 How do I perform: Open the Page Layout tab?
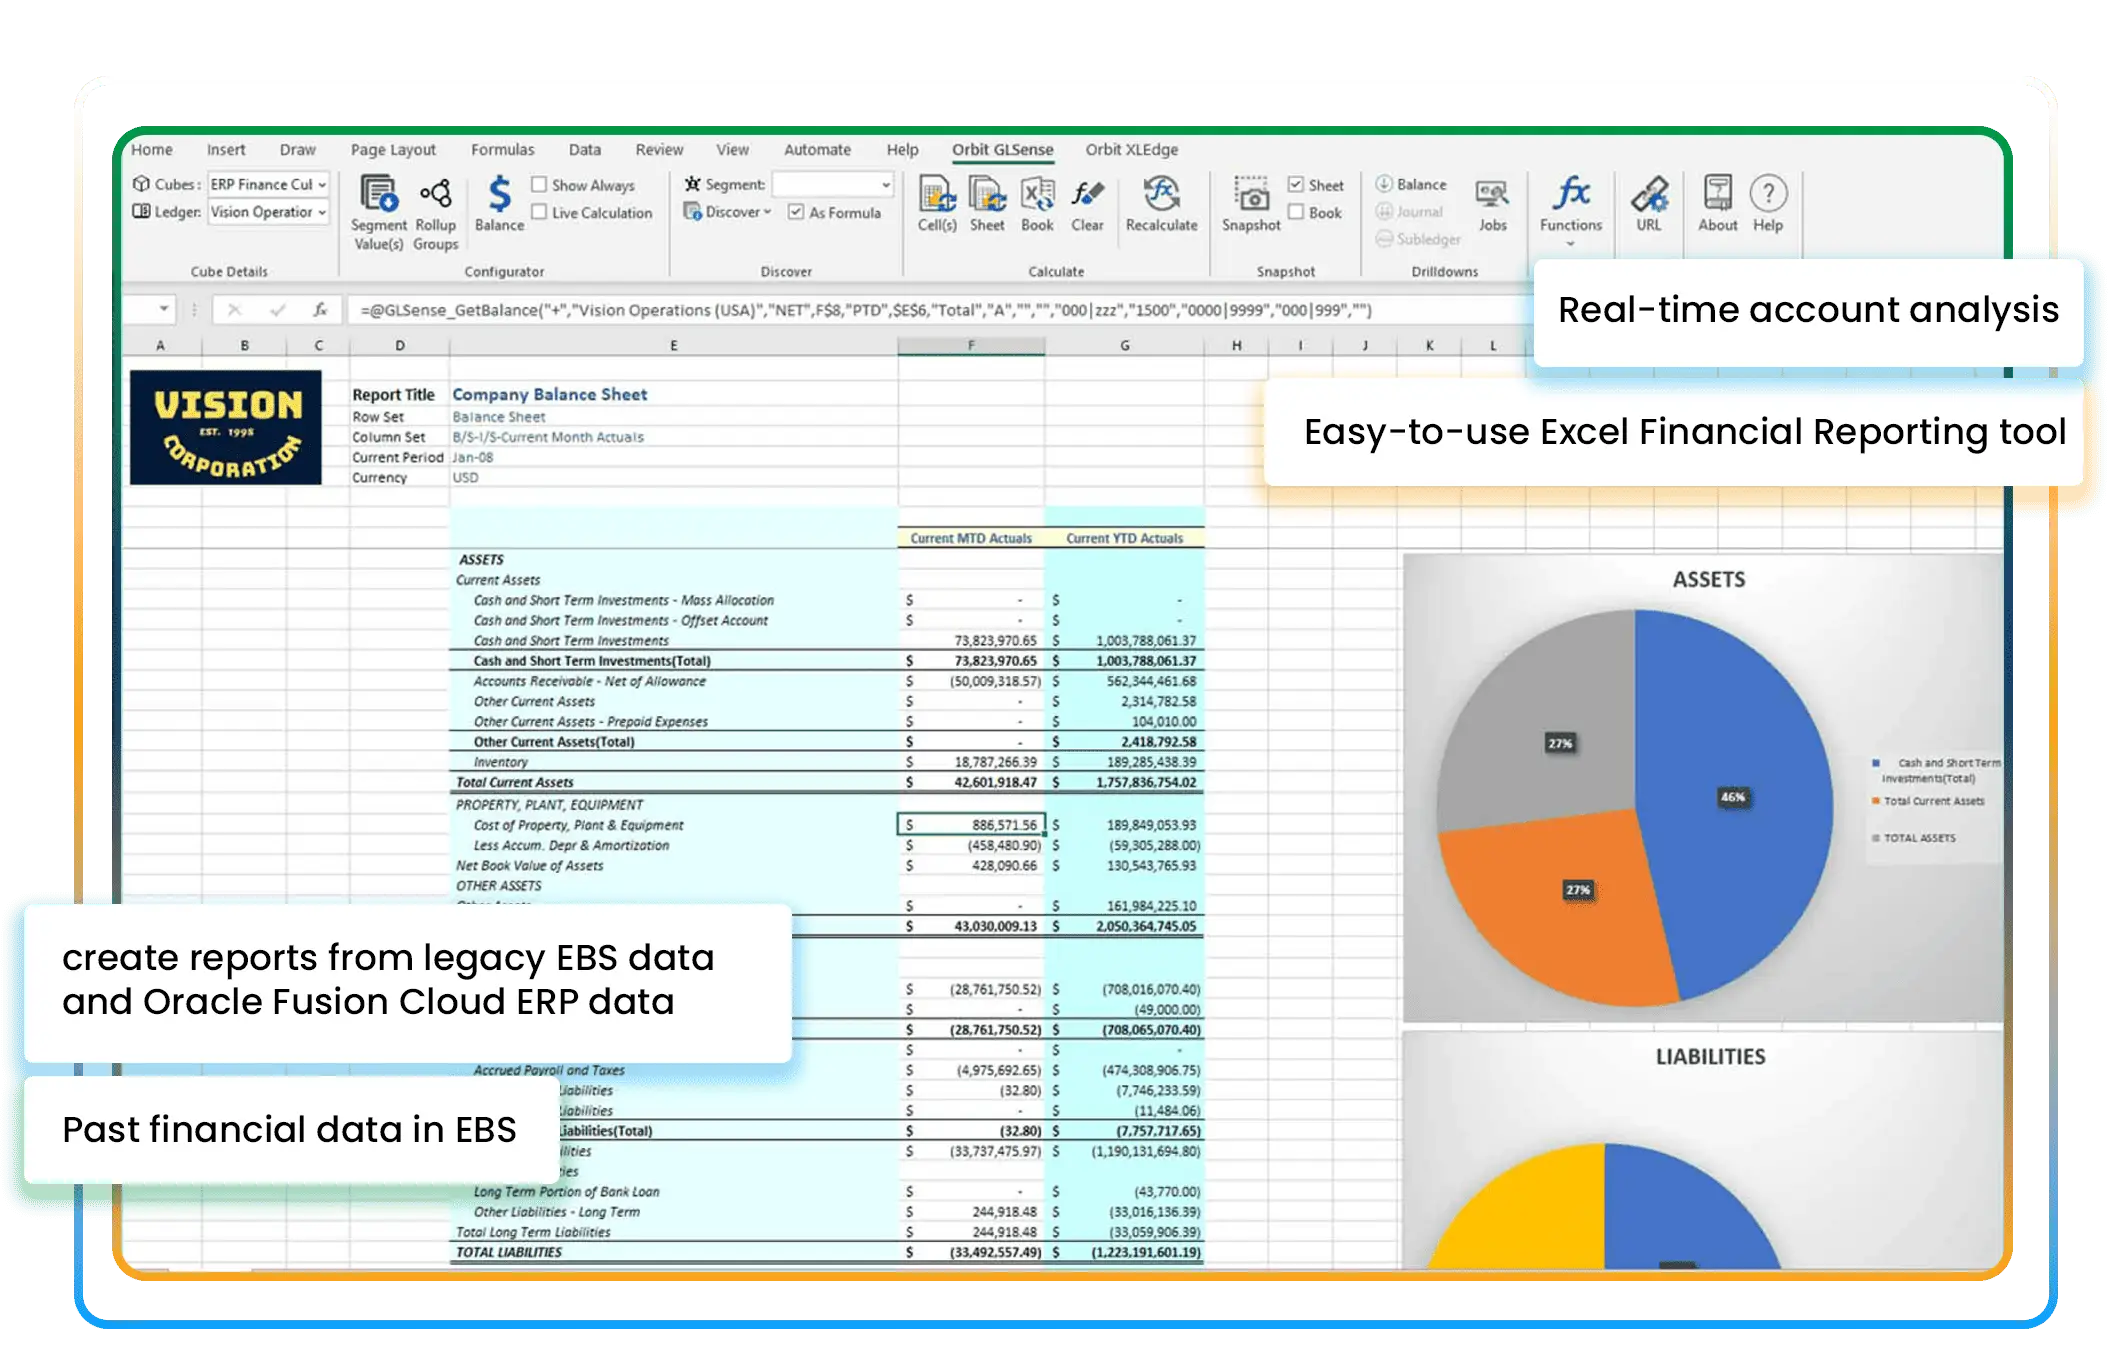tap(393, 150)
